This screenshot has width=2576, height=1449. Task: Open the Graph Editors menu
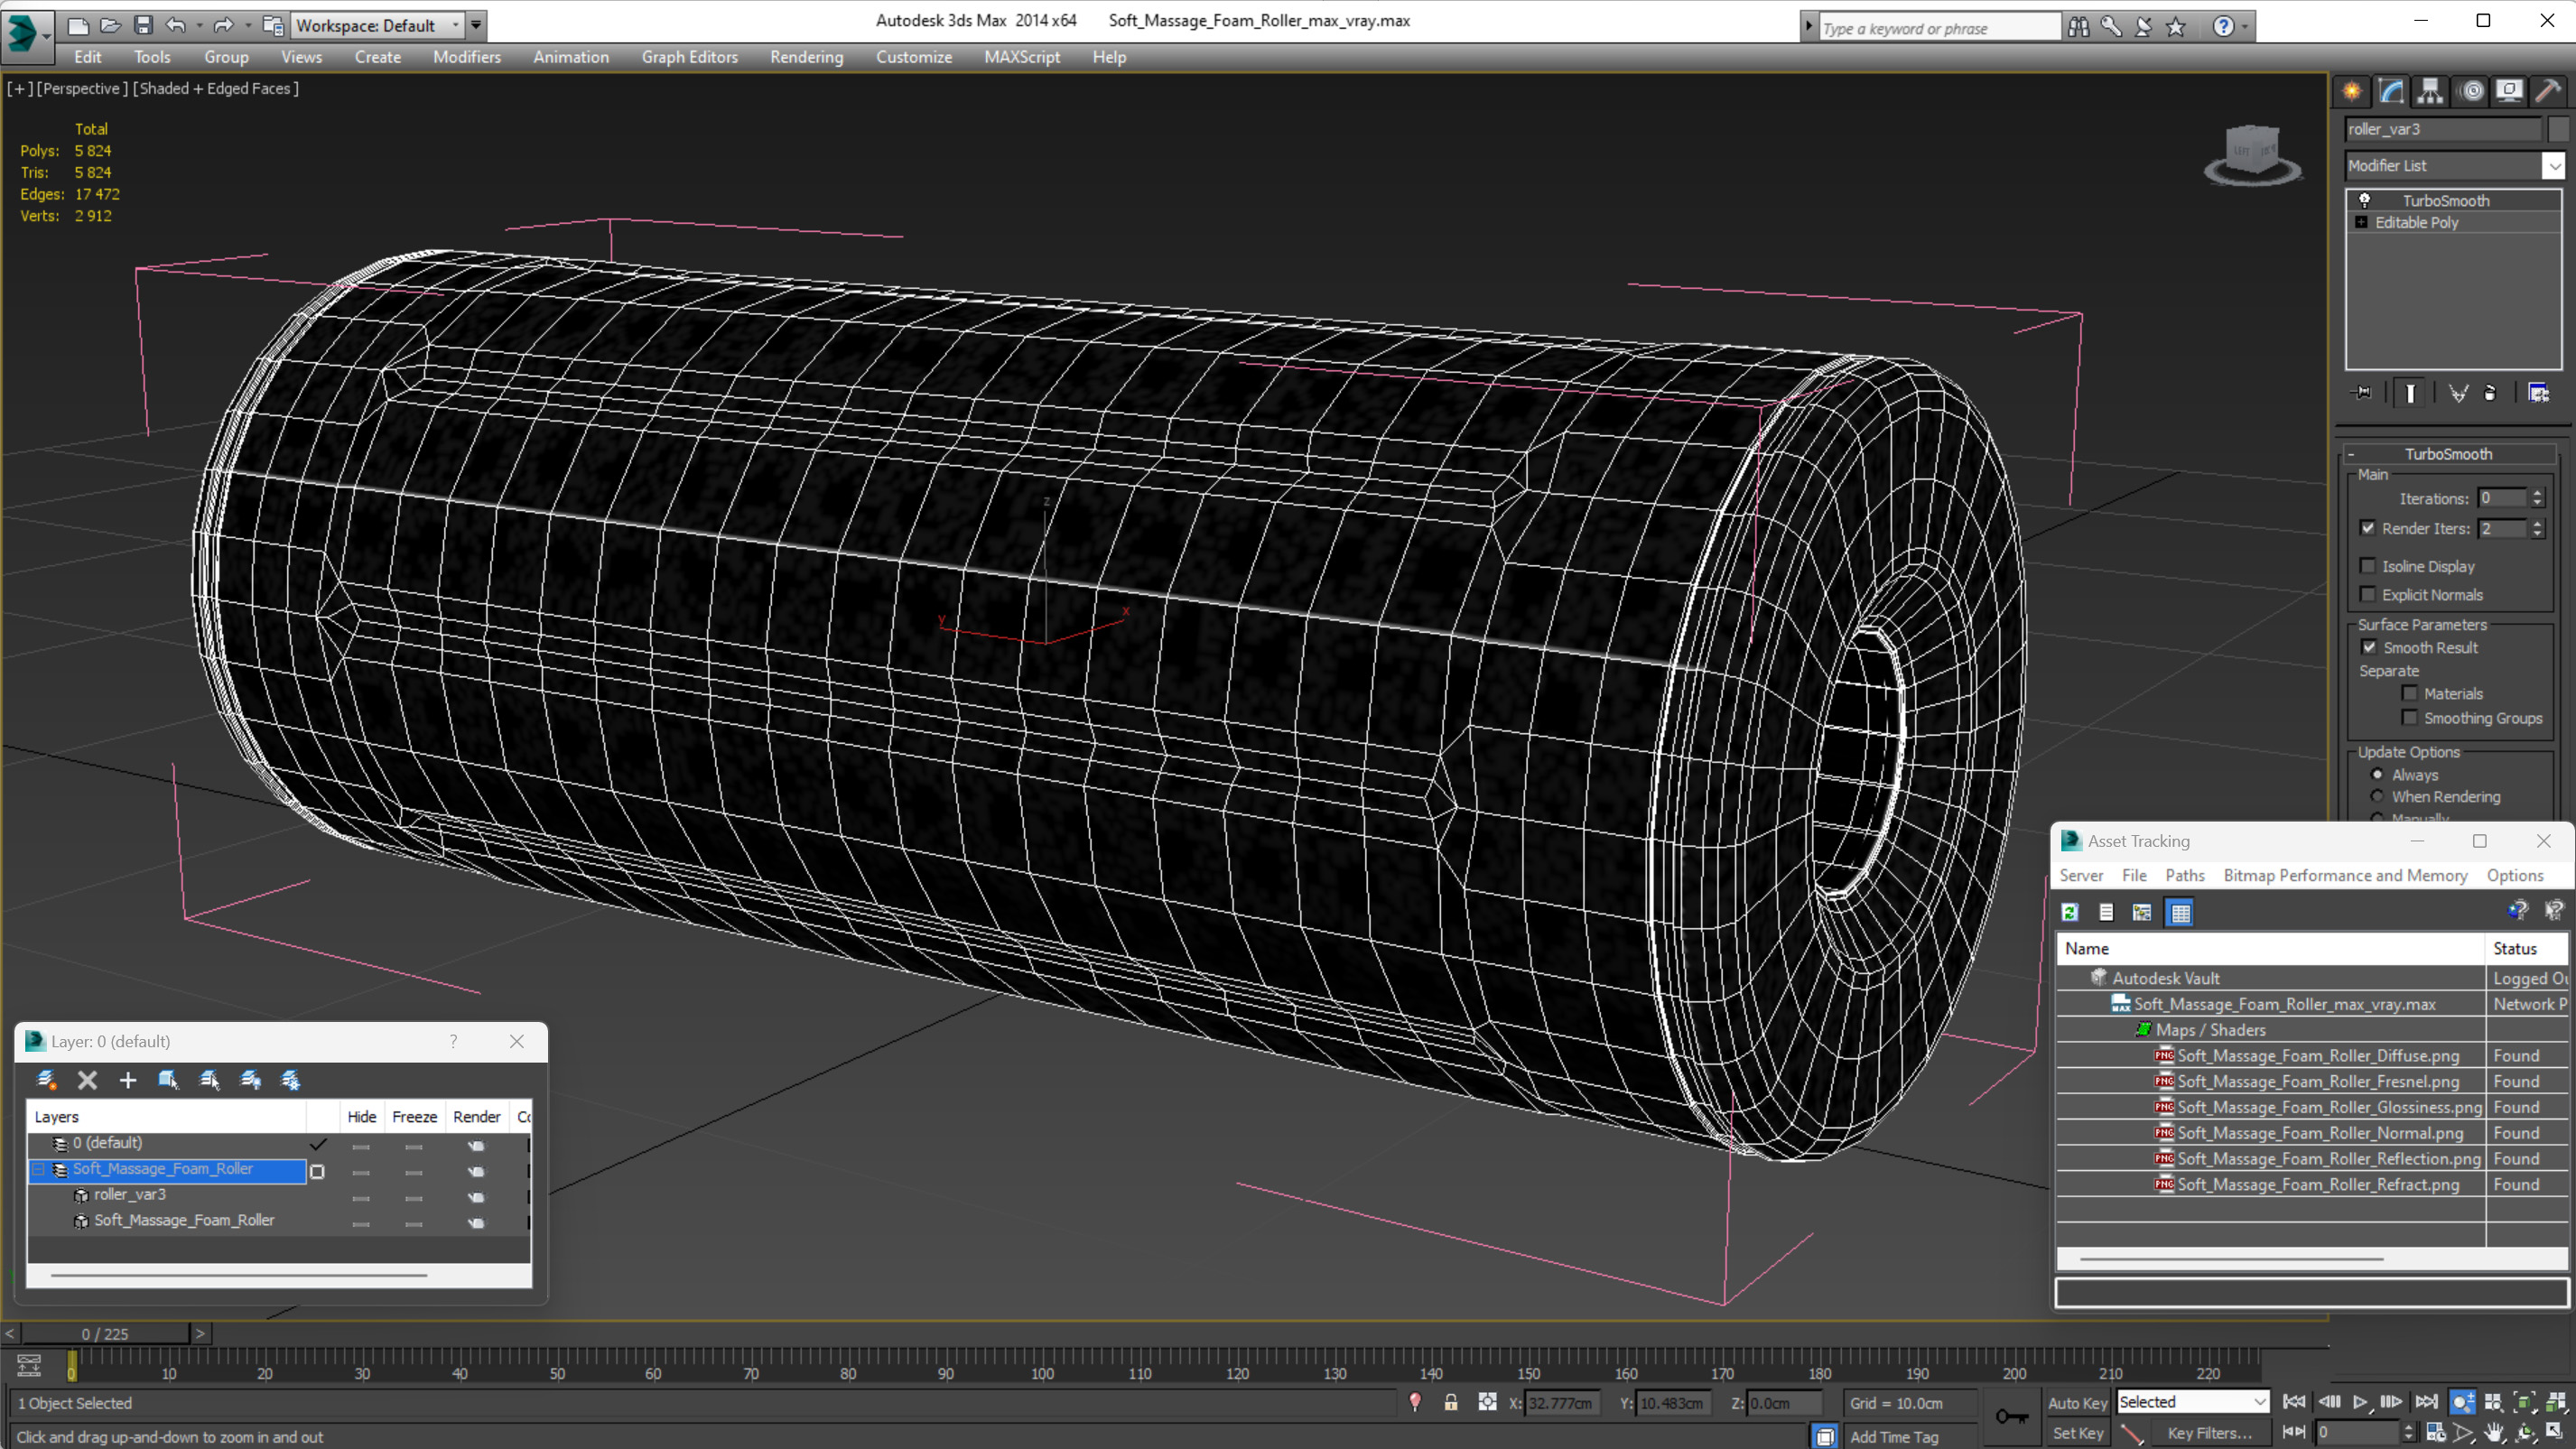point(689,57)
